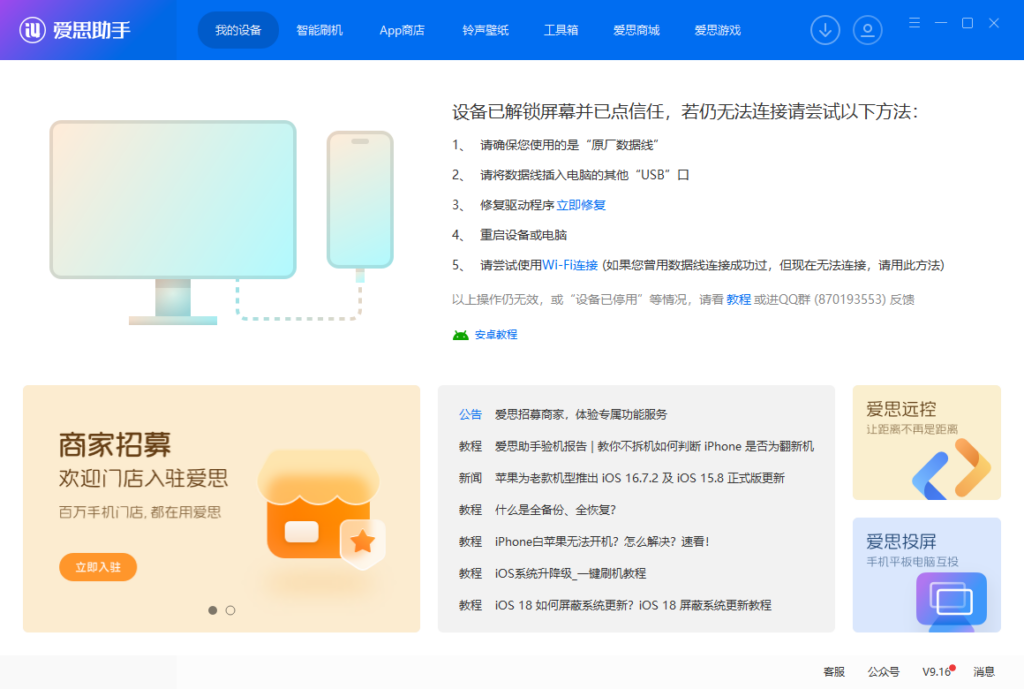Click the 立即修复 driver repair link
This screenshot has width=1024, height=689.
[x=581, y=205]
